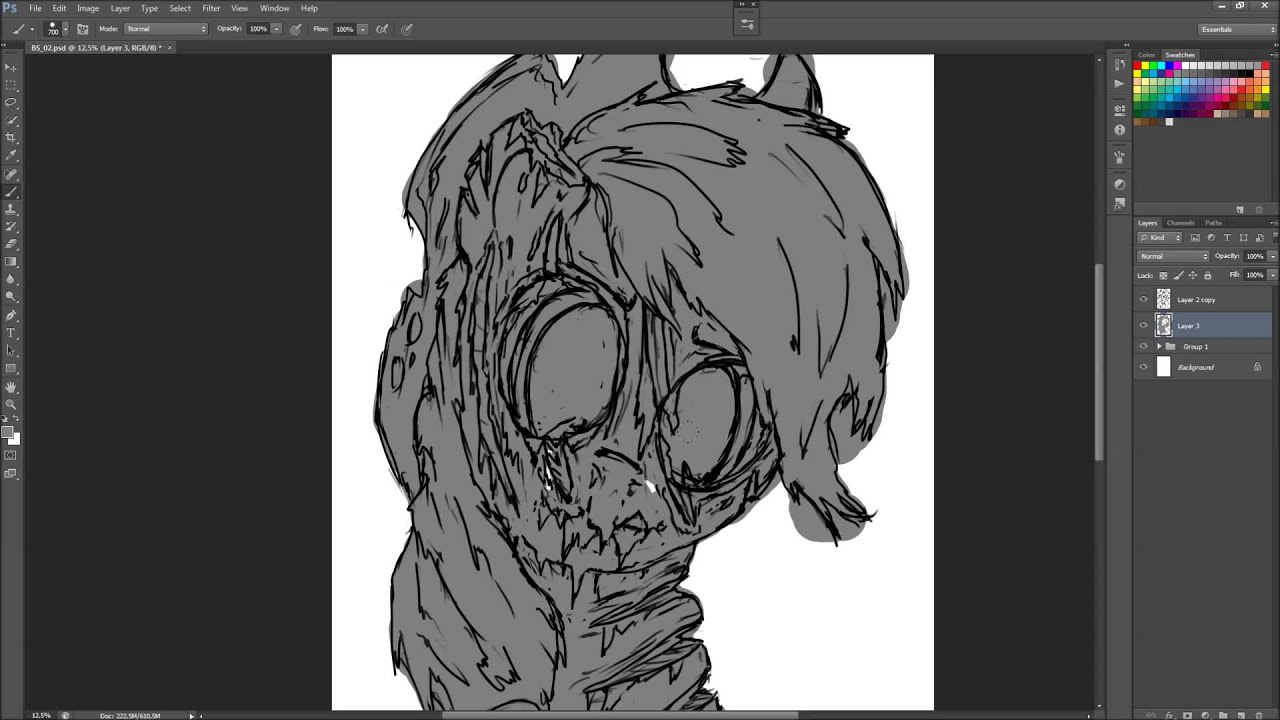Pick the Eyedropper tool
Image resolution: width=1280 pixels, height=720 pixels.
pos(11,155)
